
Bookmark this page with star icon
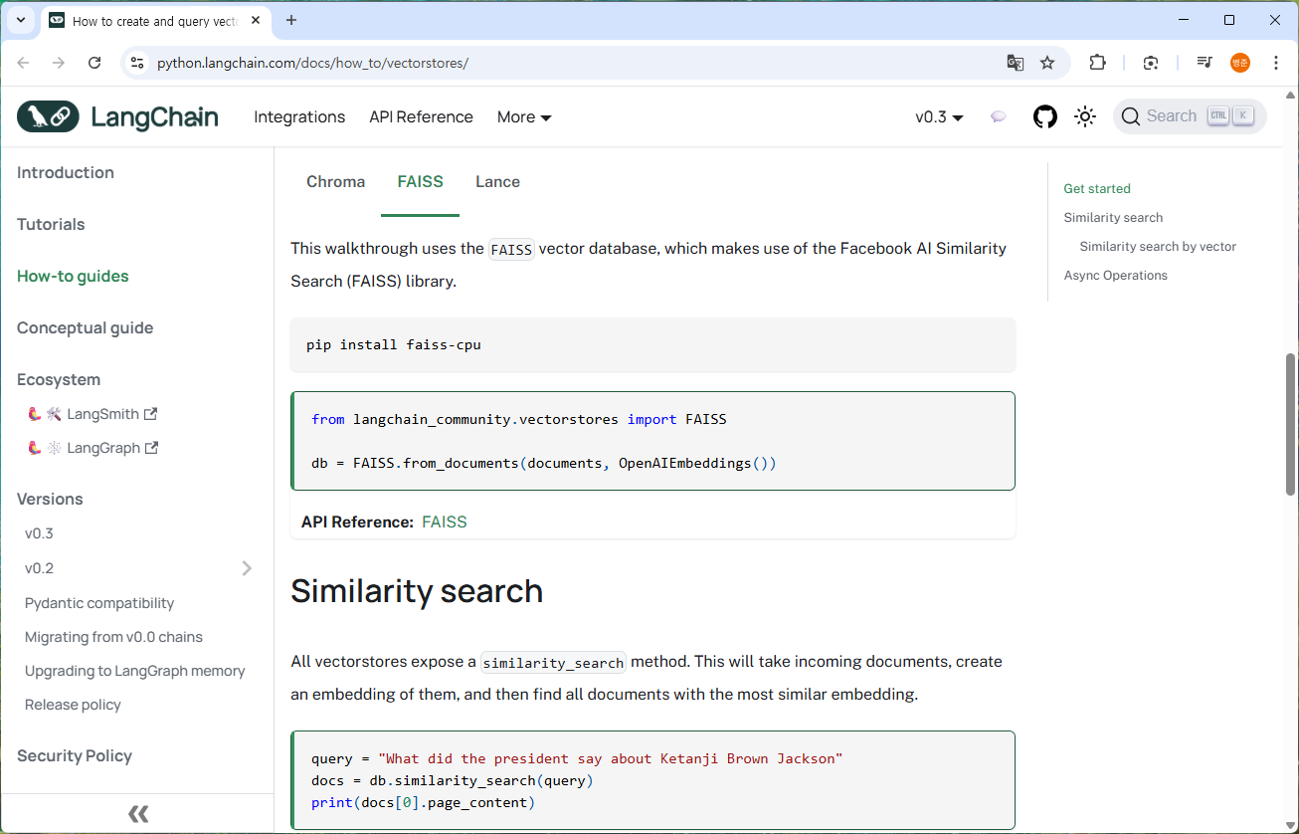pos(1047,63)
